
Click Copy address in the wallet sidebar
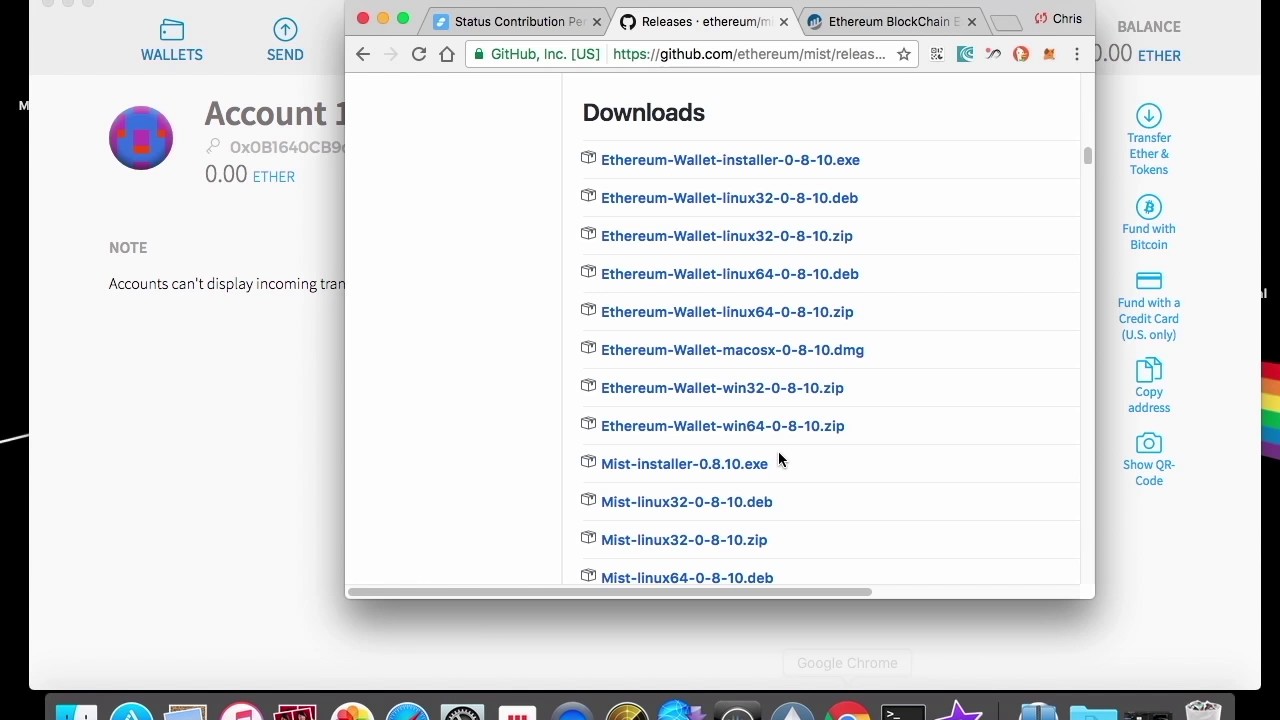click(x=1149, y=385)
